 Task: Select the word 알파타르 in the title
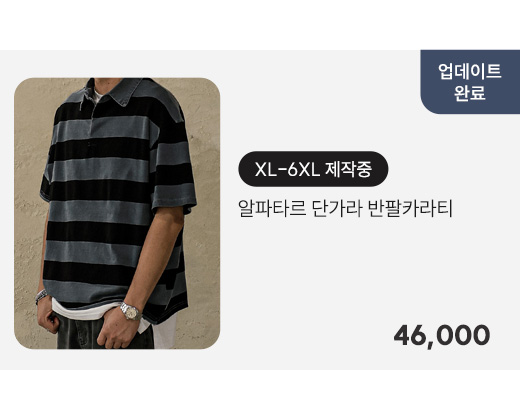(272, 208)
